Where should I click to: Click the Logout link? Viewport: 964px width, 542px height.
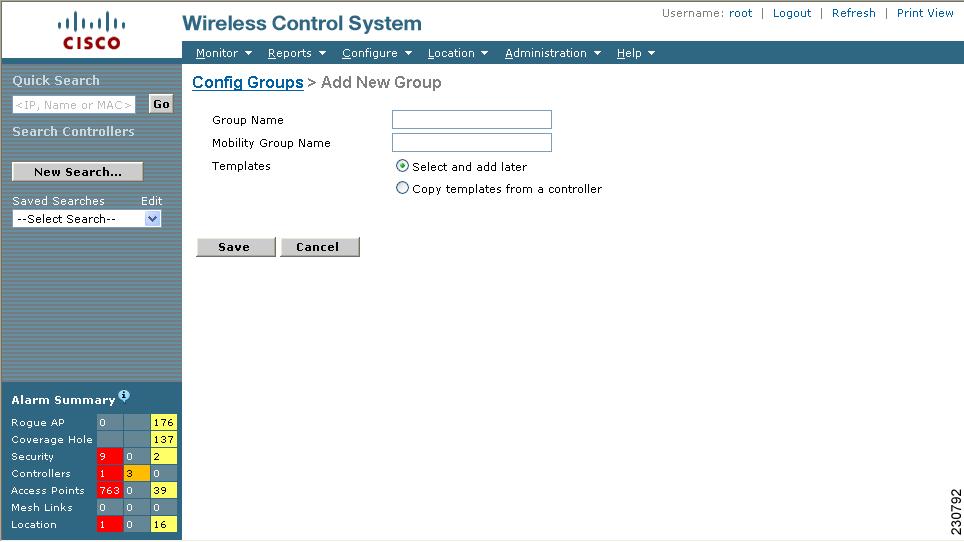792,13
